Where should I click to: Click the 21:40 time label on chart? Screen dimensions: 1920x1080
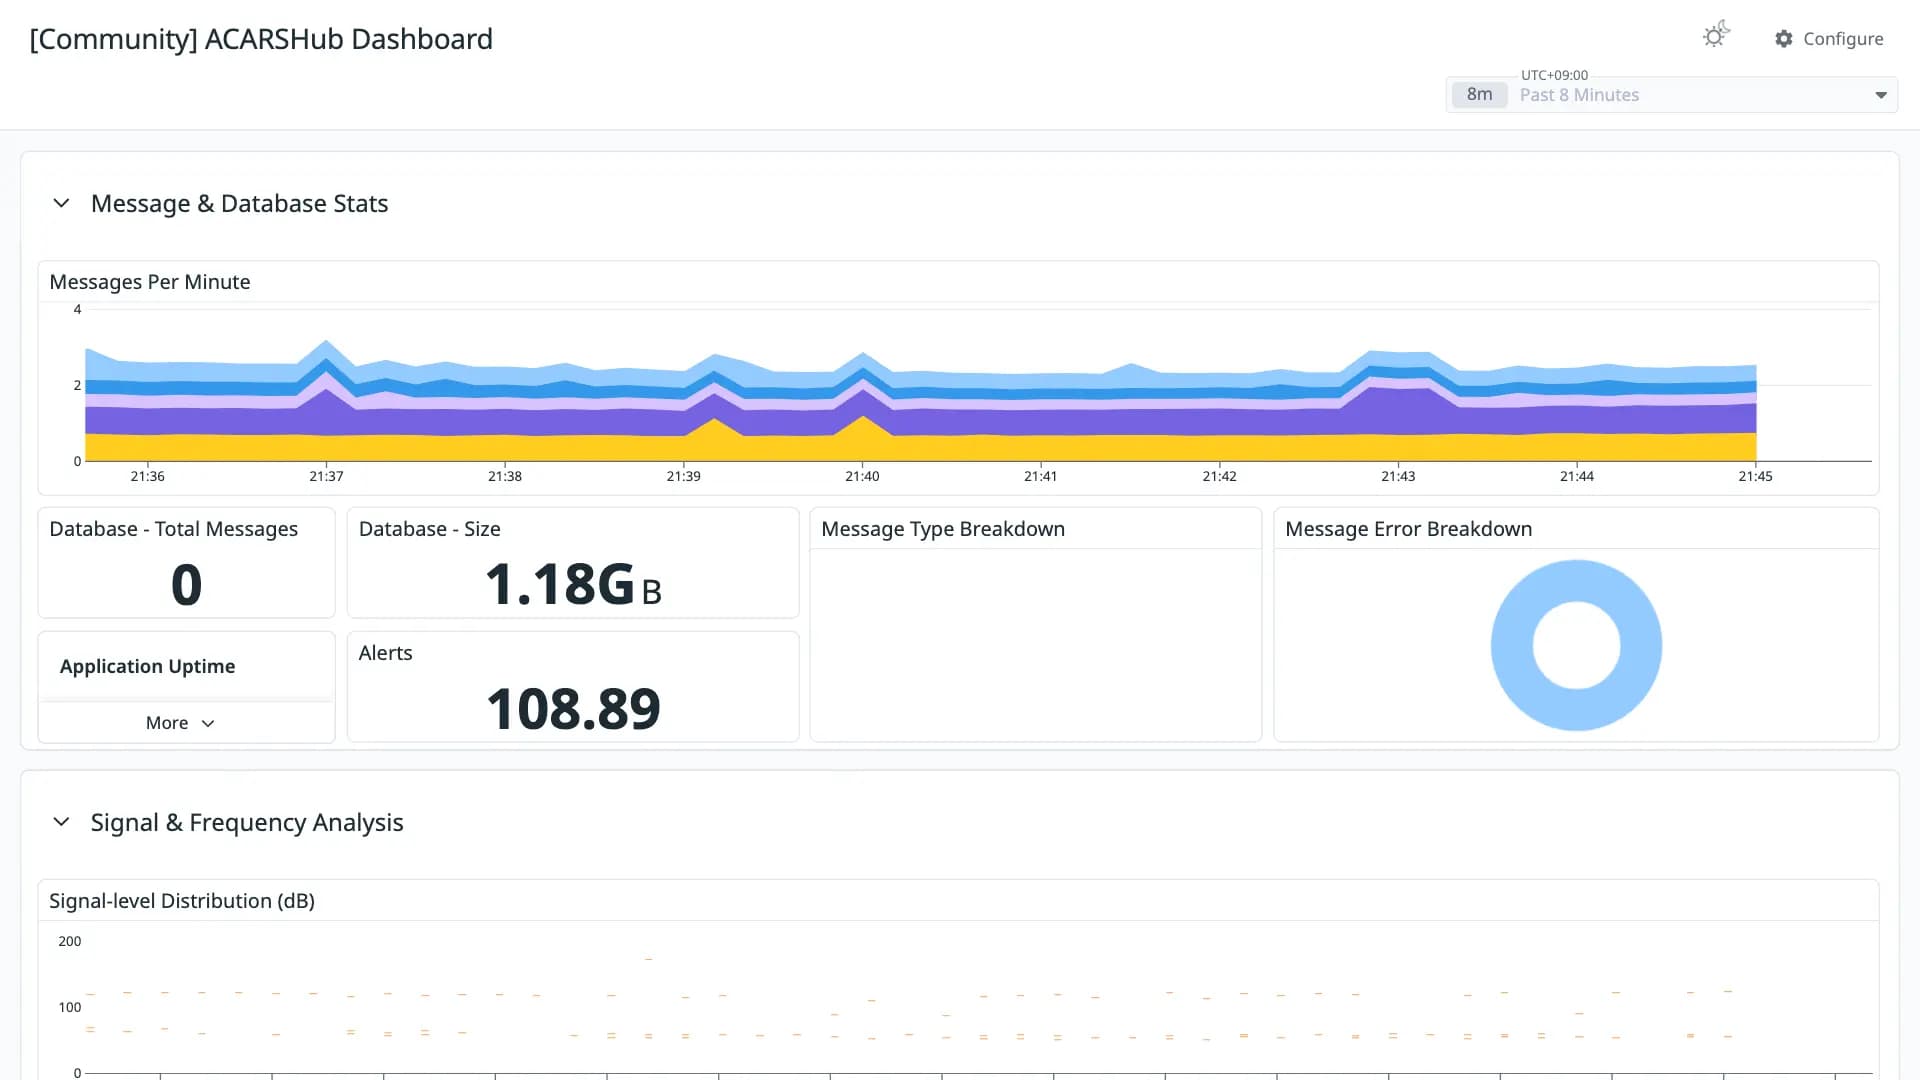click(862, 476)
